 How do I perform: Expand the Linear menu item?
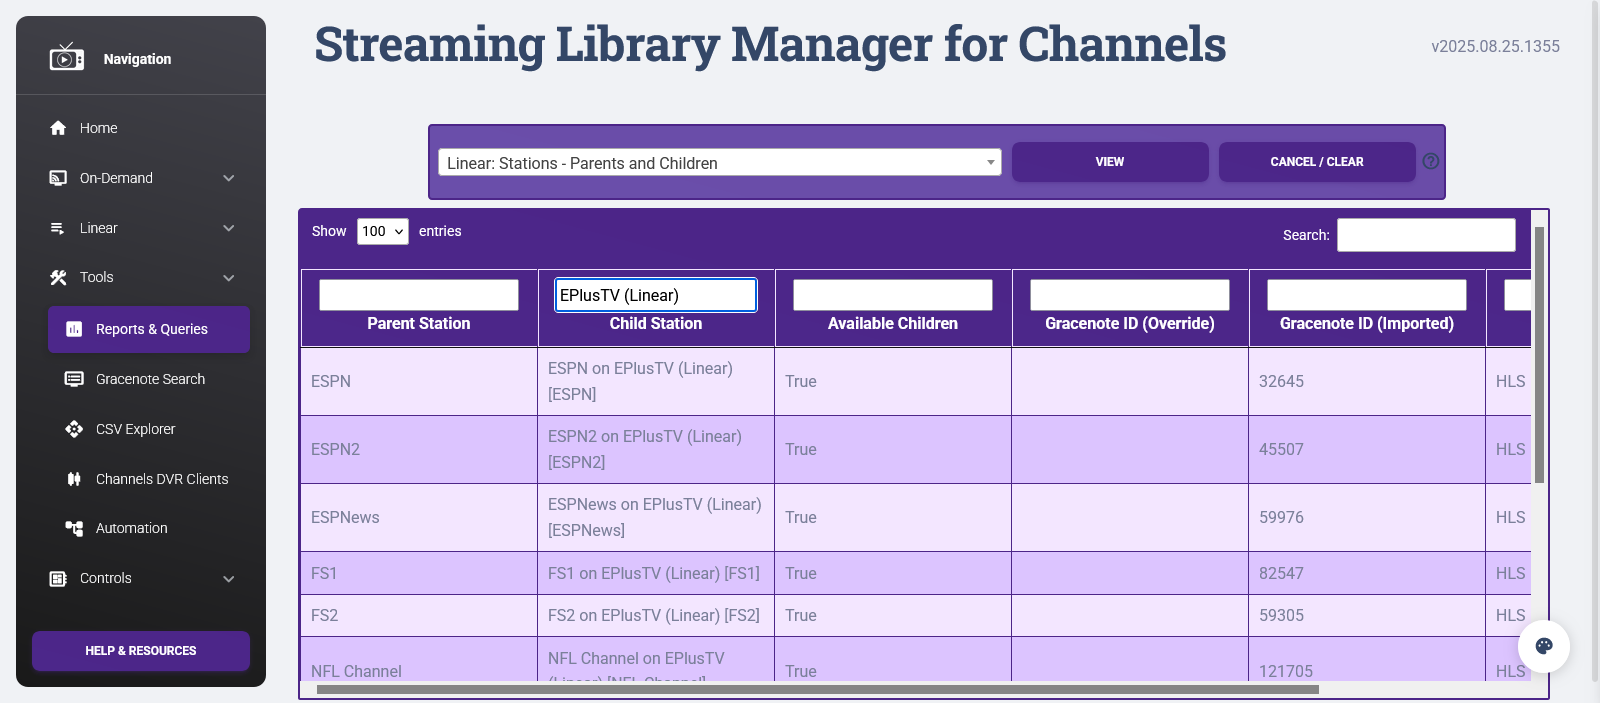[141, 228]
